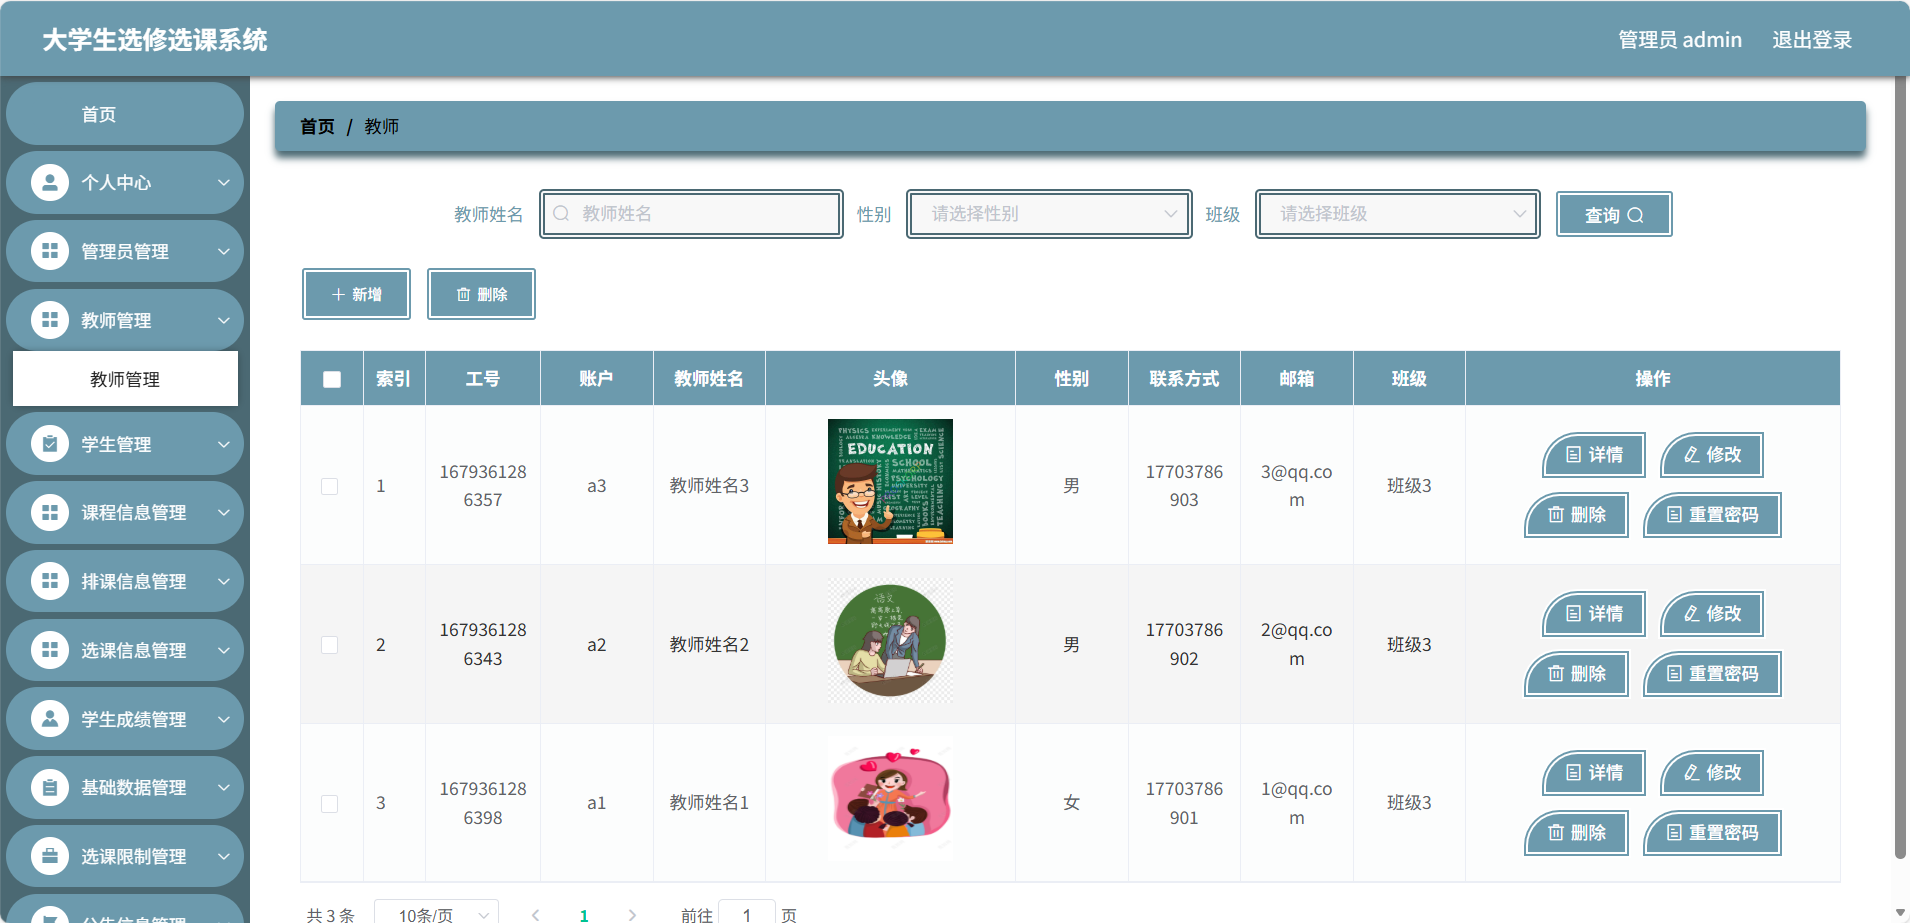The width and height of the screenshot is (1910, 923).
Task: Click 管理员 admin in the header
Action: point(1680,40)
